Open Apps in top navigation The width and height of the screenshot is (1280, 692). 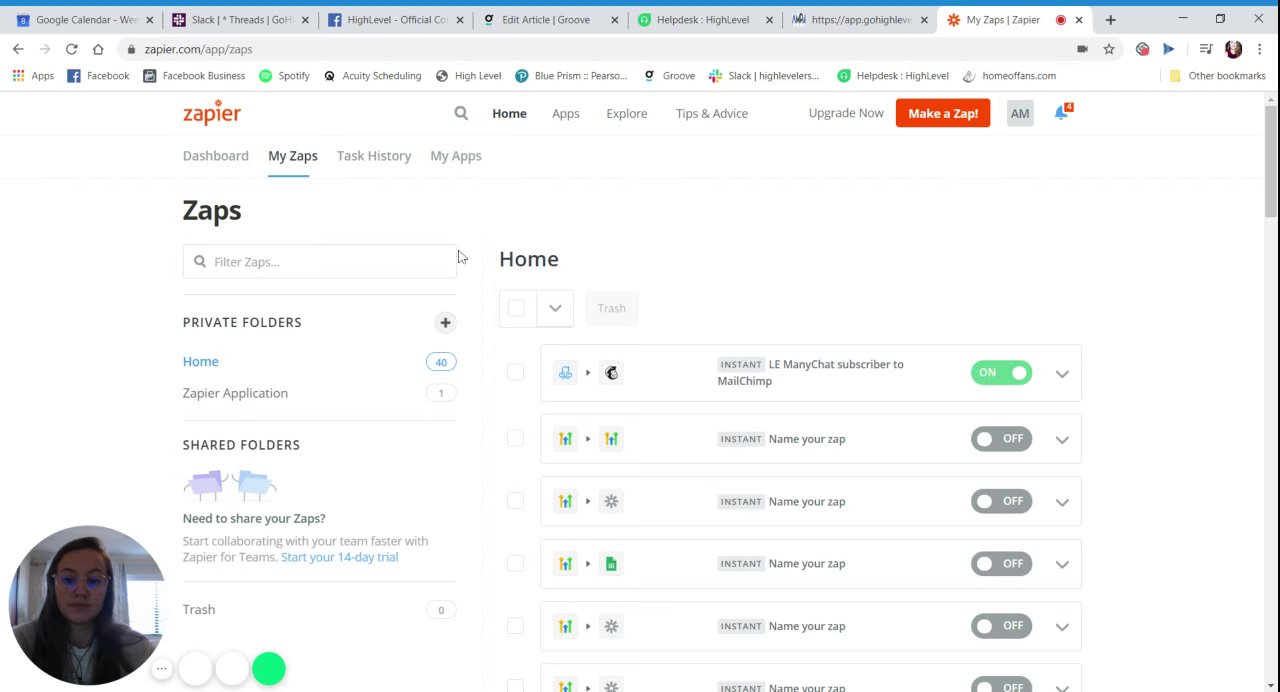(x=566, y=113)
